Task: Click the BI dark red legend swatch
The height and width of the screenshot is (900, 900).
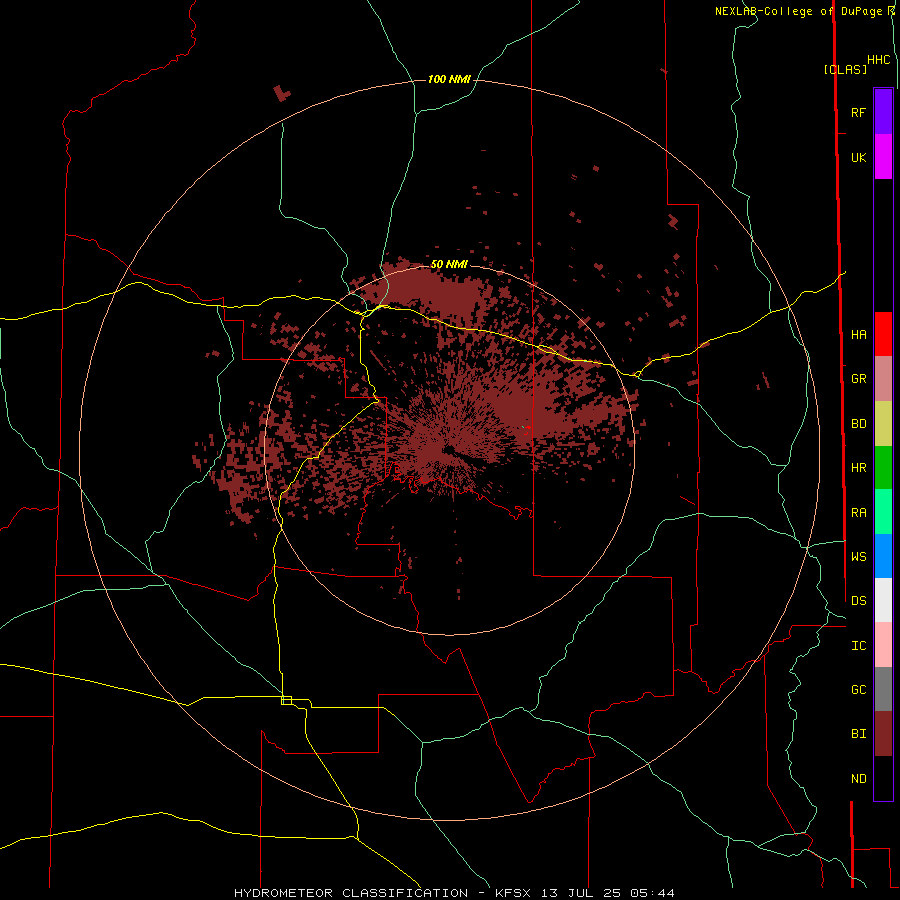Action: point(883,734)
